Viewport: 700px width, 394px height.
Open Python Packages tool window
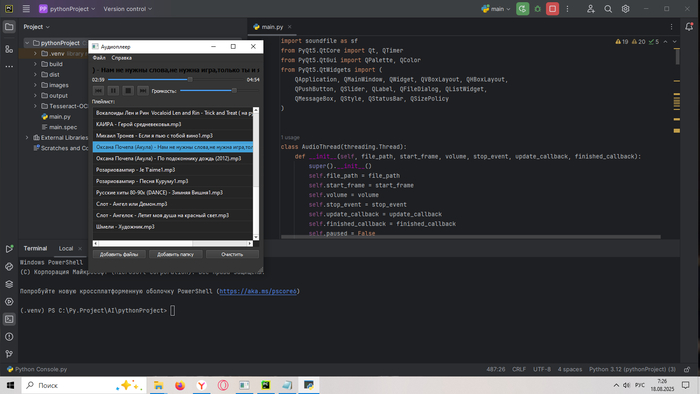click(x=9, y=284)
